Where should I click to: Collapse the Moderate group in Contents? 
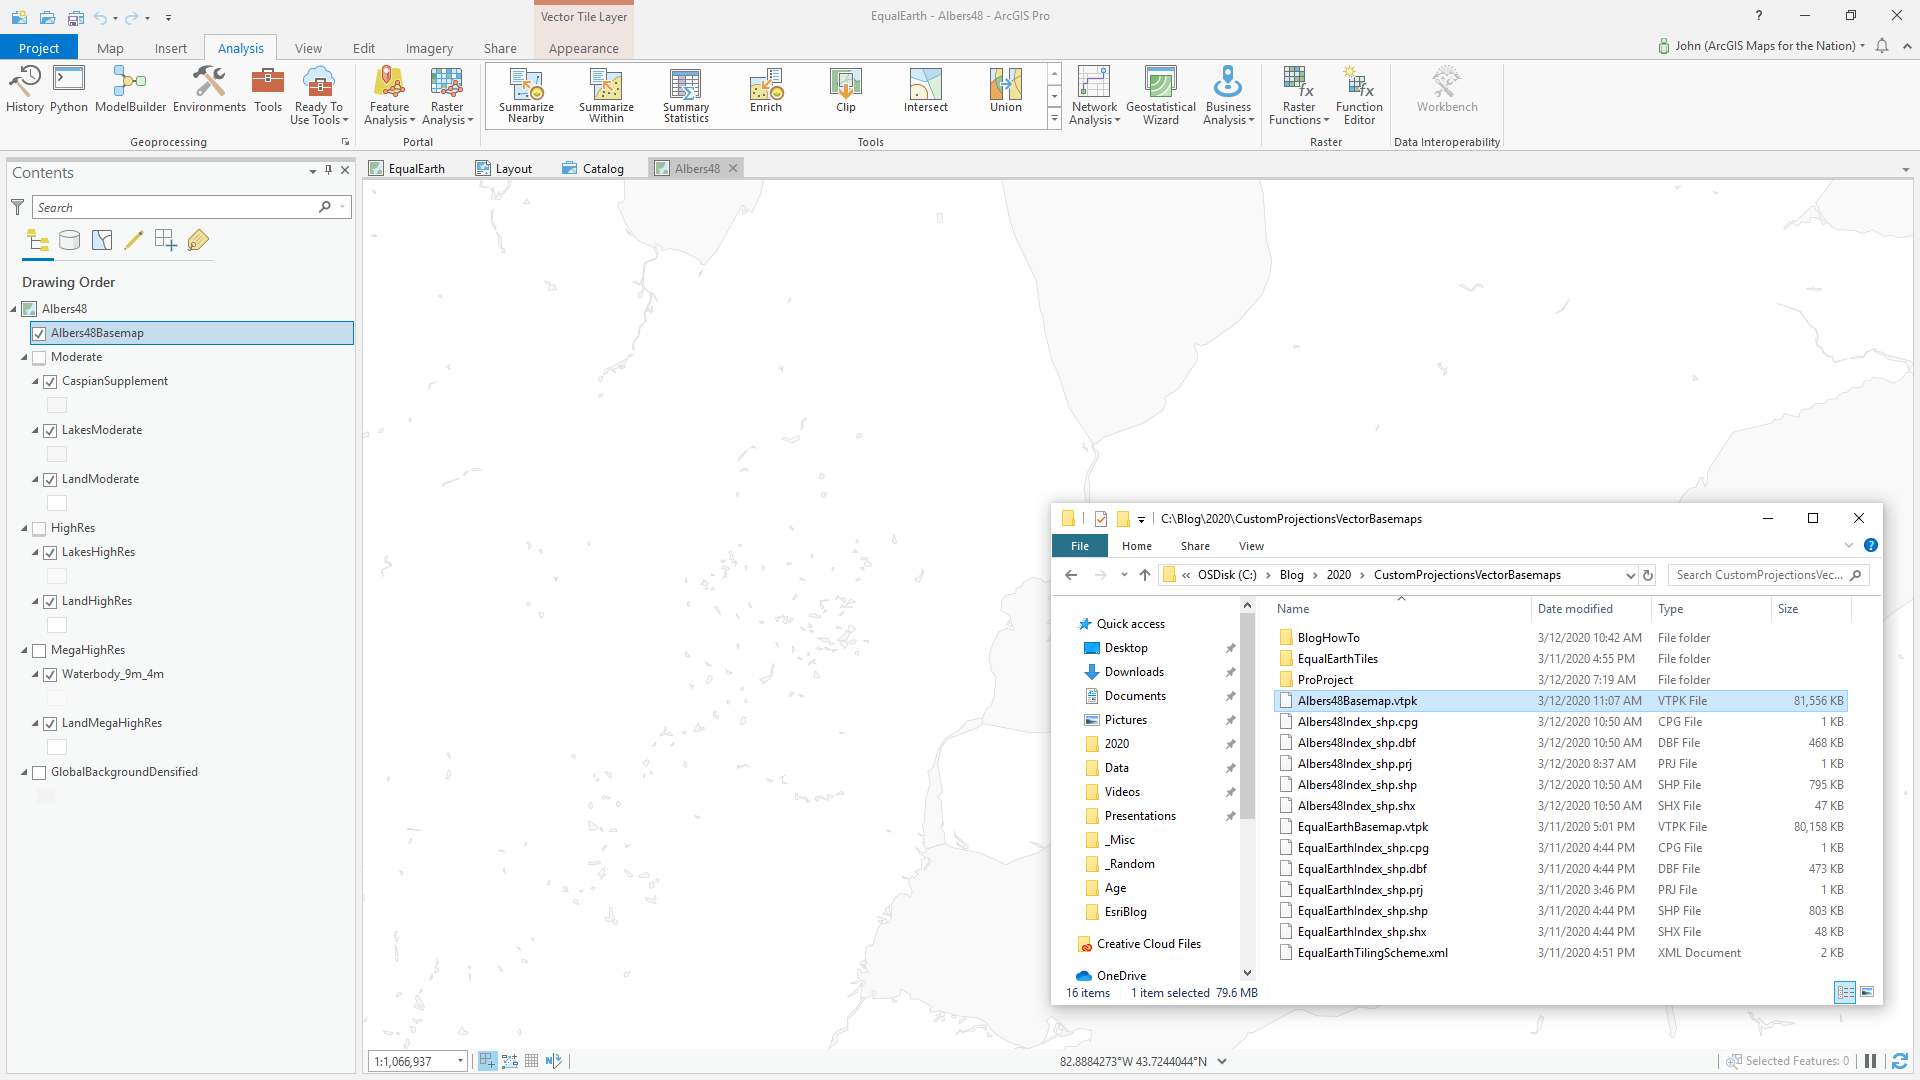click(x=24, y=357)
